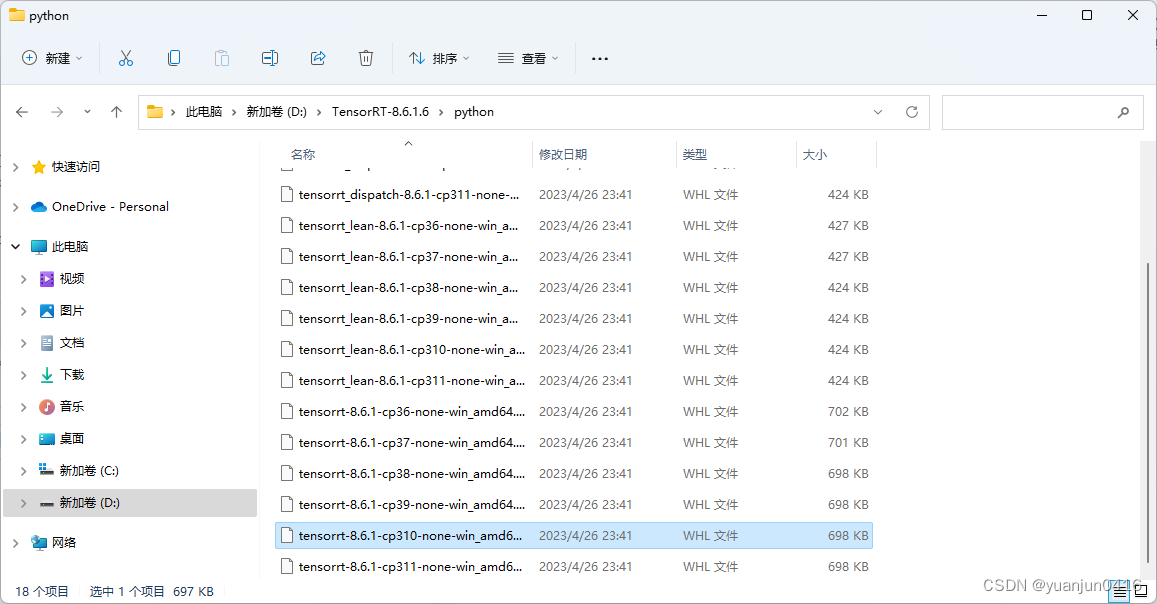
Task: Select tensorrt_lean-8.6.1-cp37 file
Action: tap(574, 257)
